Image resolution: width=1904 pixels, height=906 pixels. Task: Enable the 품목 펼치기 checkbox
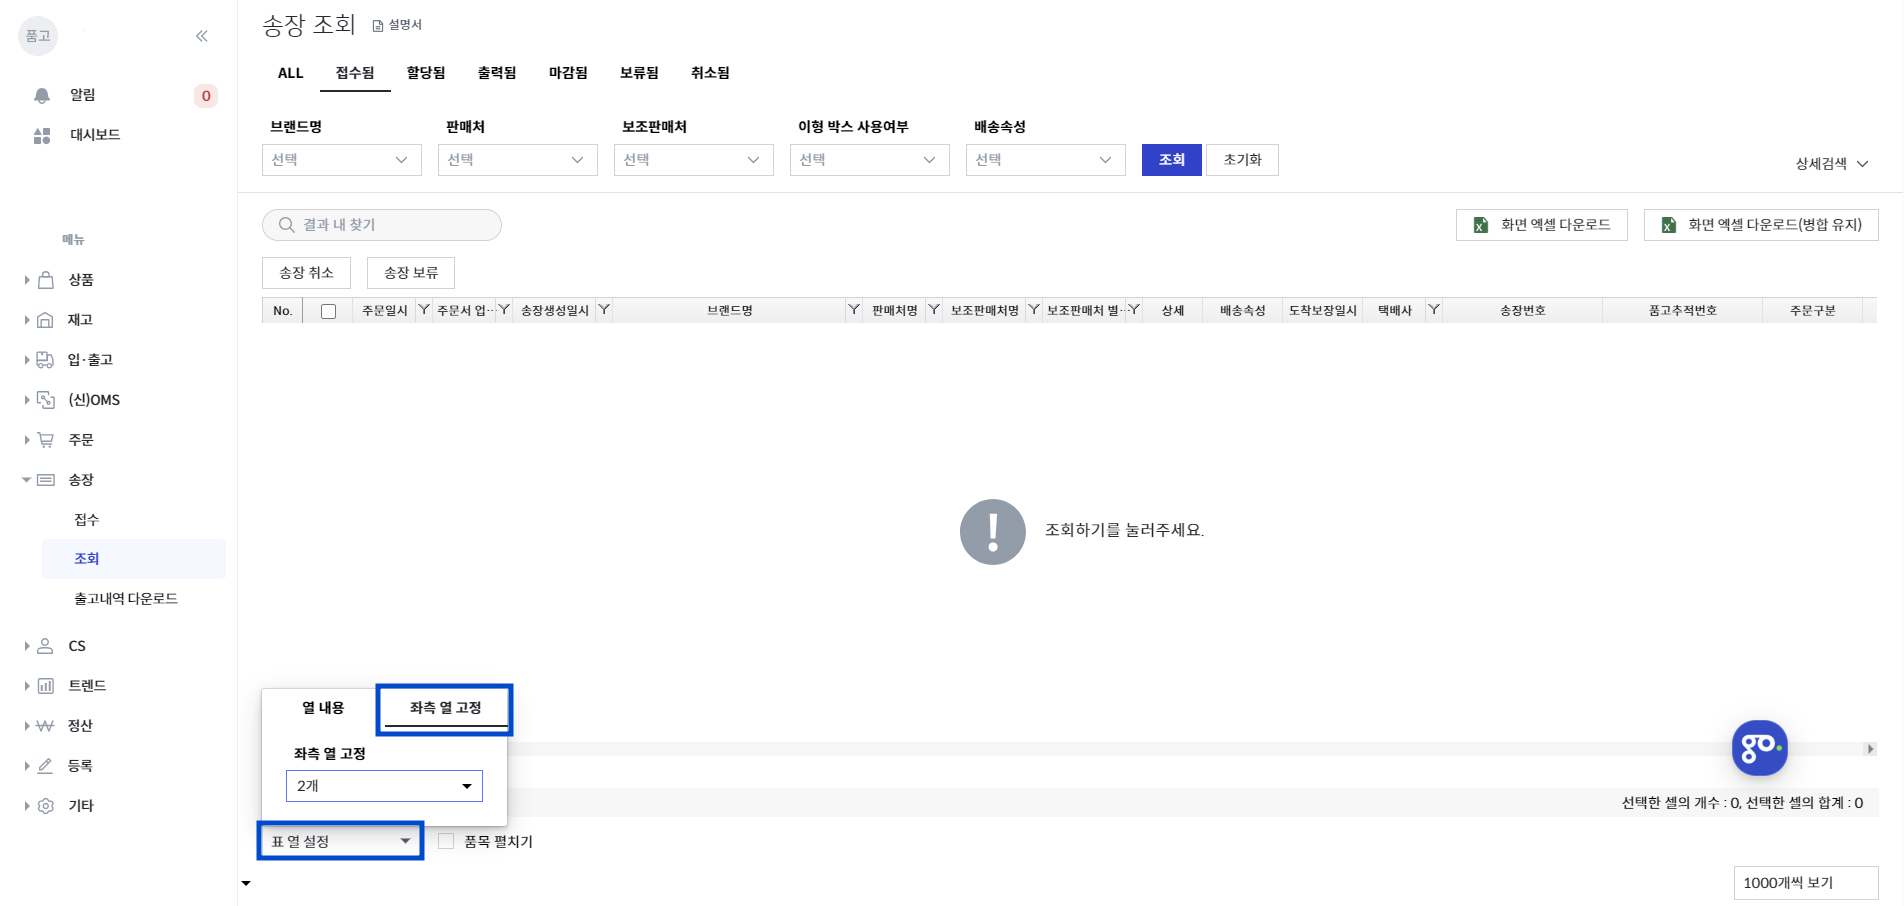(446, 841)
